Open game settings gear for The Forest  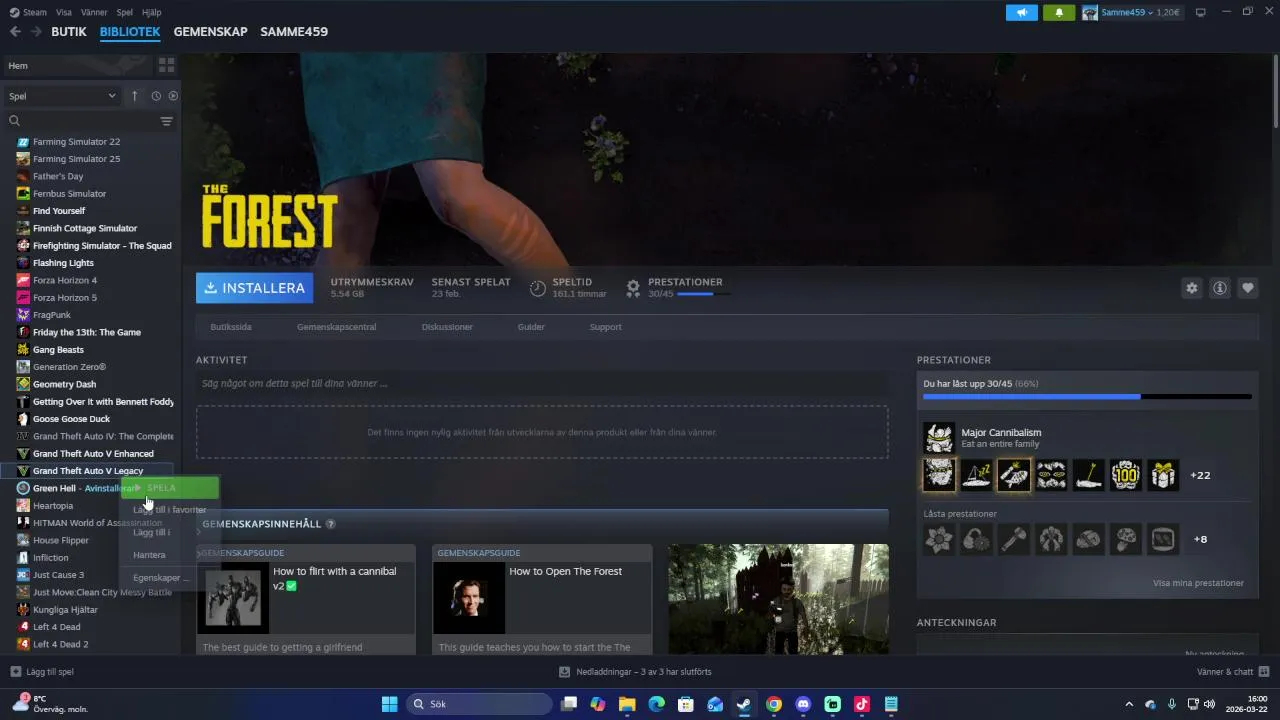1191,288
